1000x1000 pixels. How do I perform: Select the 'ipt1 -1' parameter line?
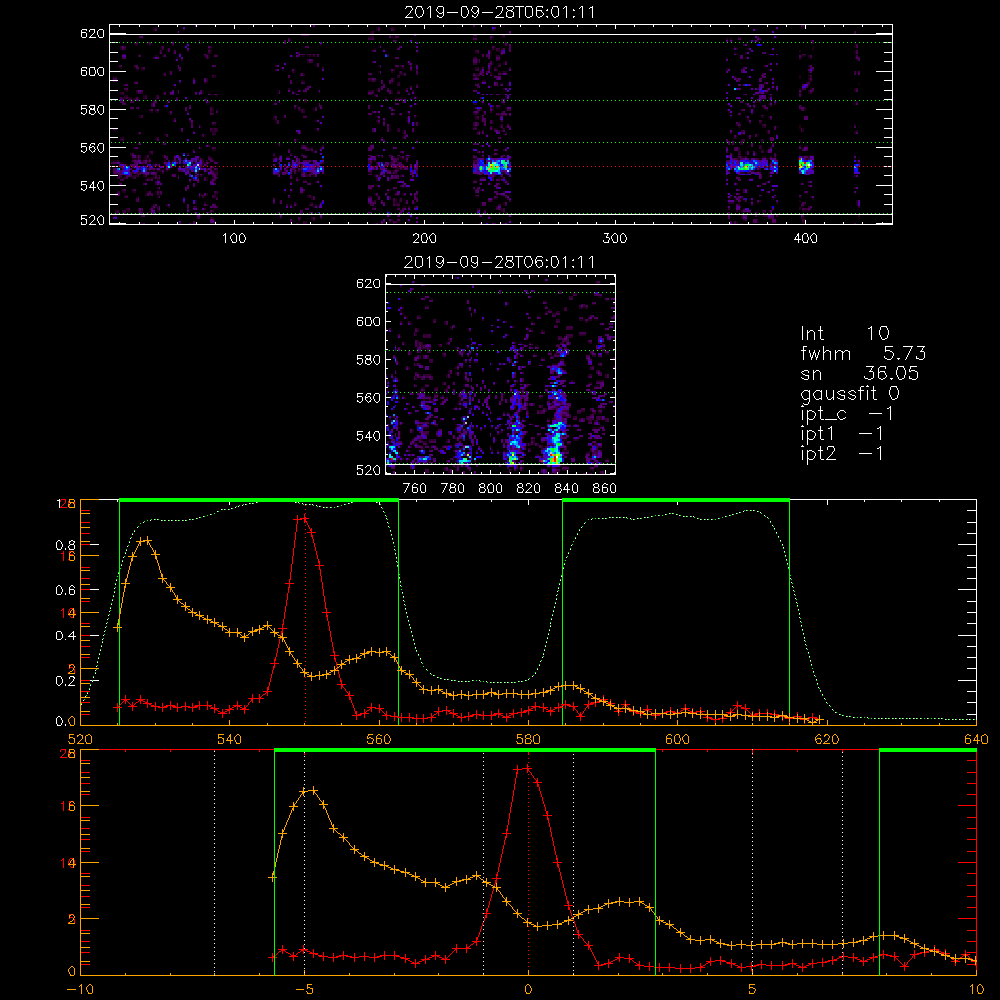pyautogui.click(x=842, y=434)
